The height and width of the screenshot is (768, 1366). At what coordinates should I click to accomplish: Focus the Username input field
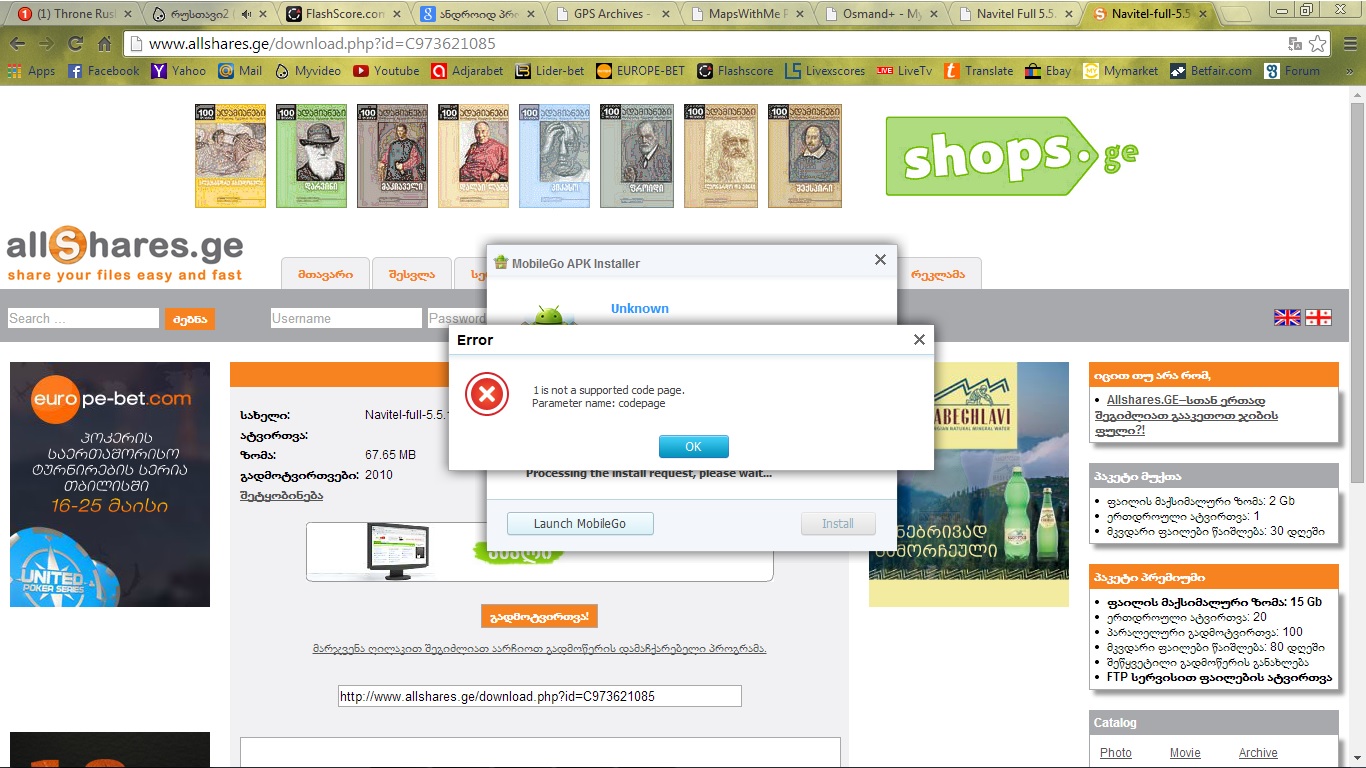(346, 318)
